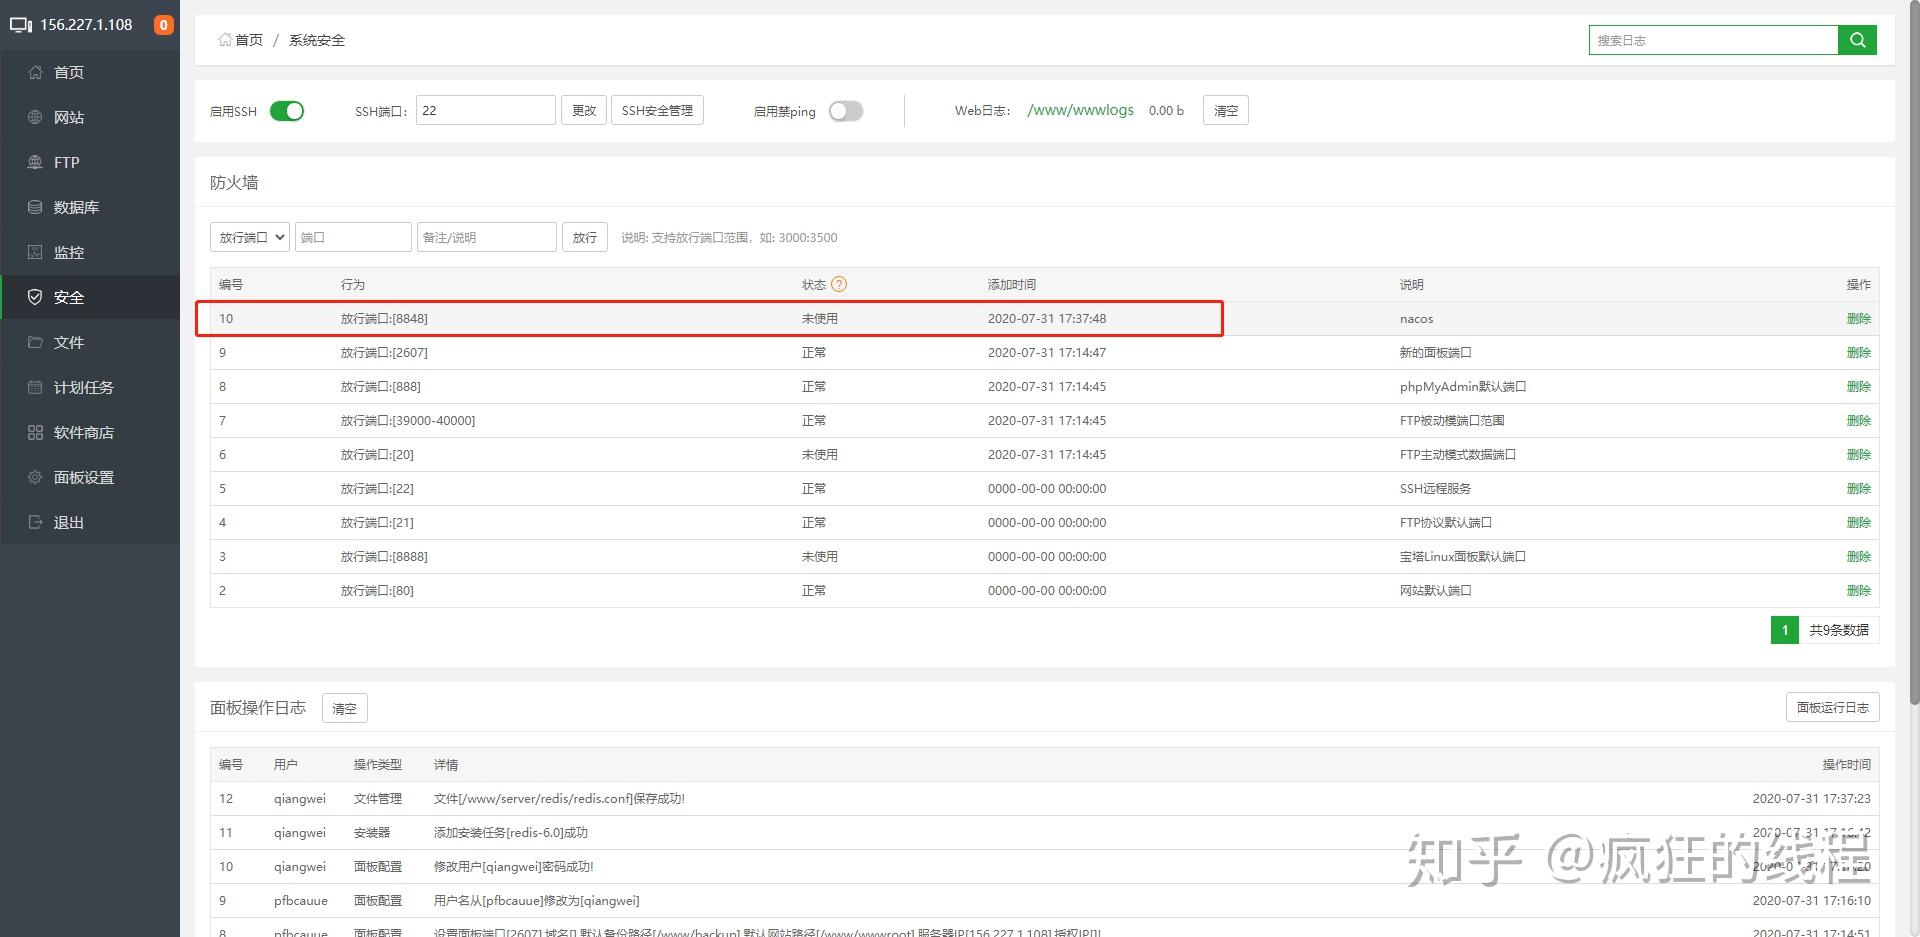
Task: Delete the SSH port 22 rule
Action: point(1858,488)
